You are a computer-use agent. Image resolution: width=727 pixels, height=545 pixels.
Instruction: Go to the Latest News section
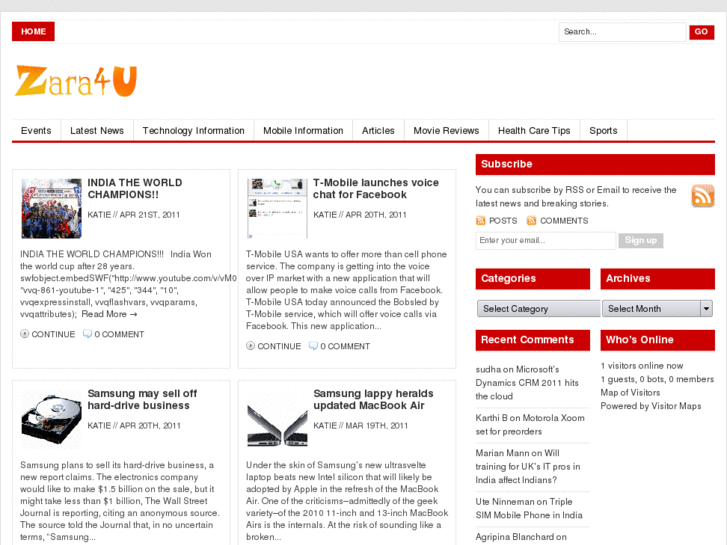[x=97, y=131]
